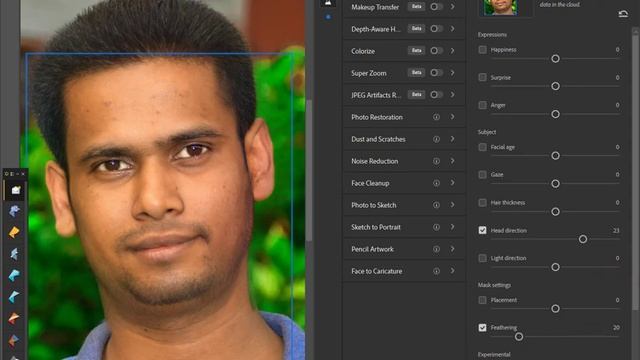The image size is (640, 360).
Task: Uncheck the Head direction checkbox
Action: [482, 231]
